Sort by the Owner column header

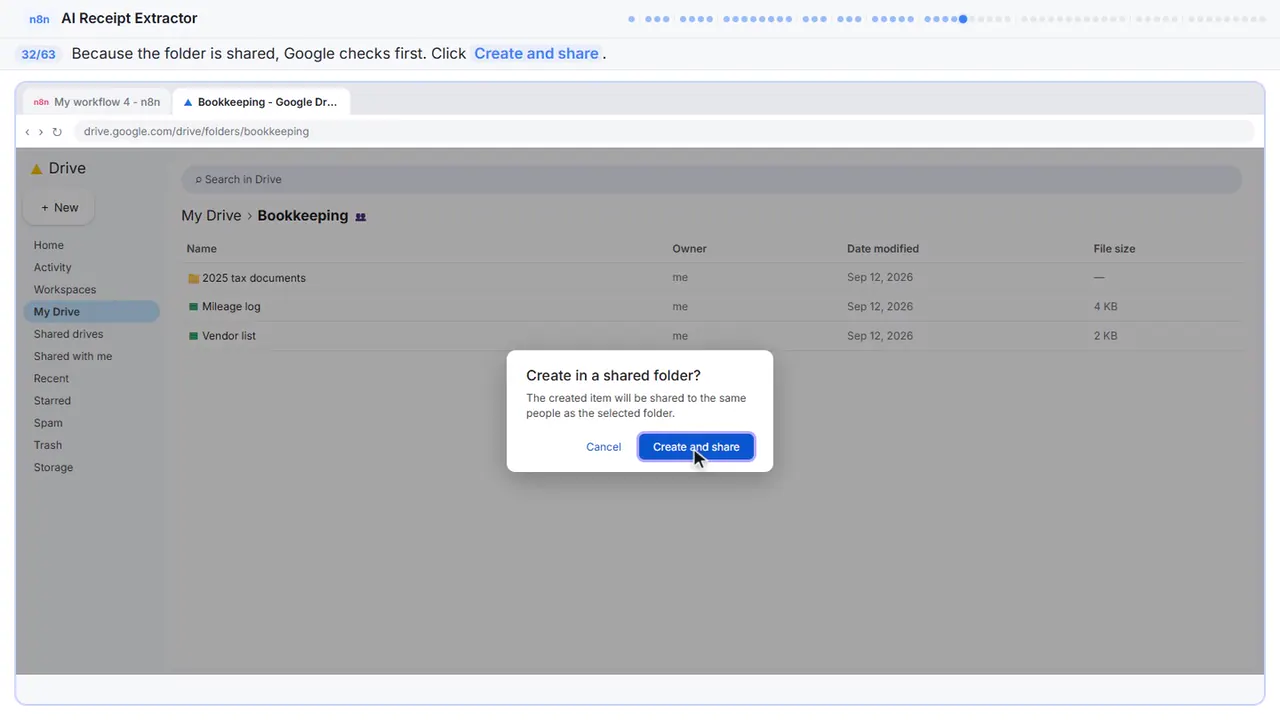tap(689, 249)
